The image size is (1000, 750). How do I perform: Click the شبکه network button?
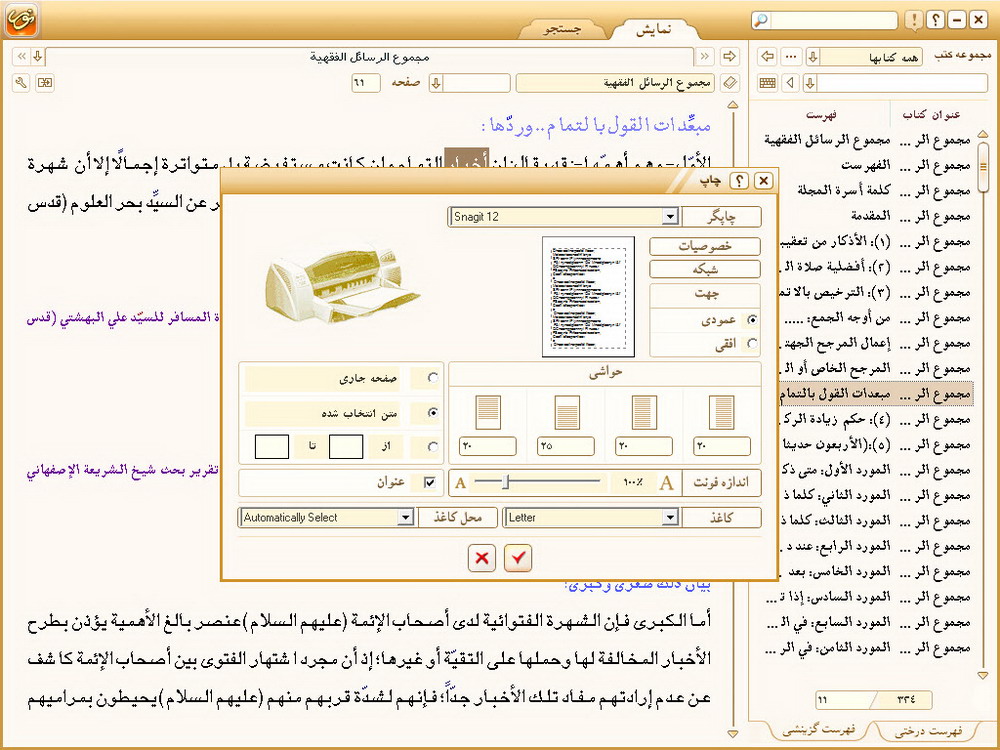pos(705,270)
